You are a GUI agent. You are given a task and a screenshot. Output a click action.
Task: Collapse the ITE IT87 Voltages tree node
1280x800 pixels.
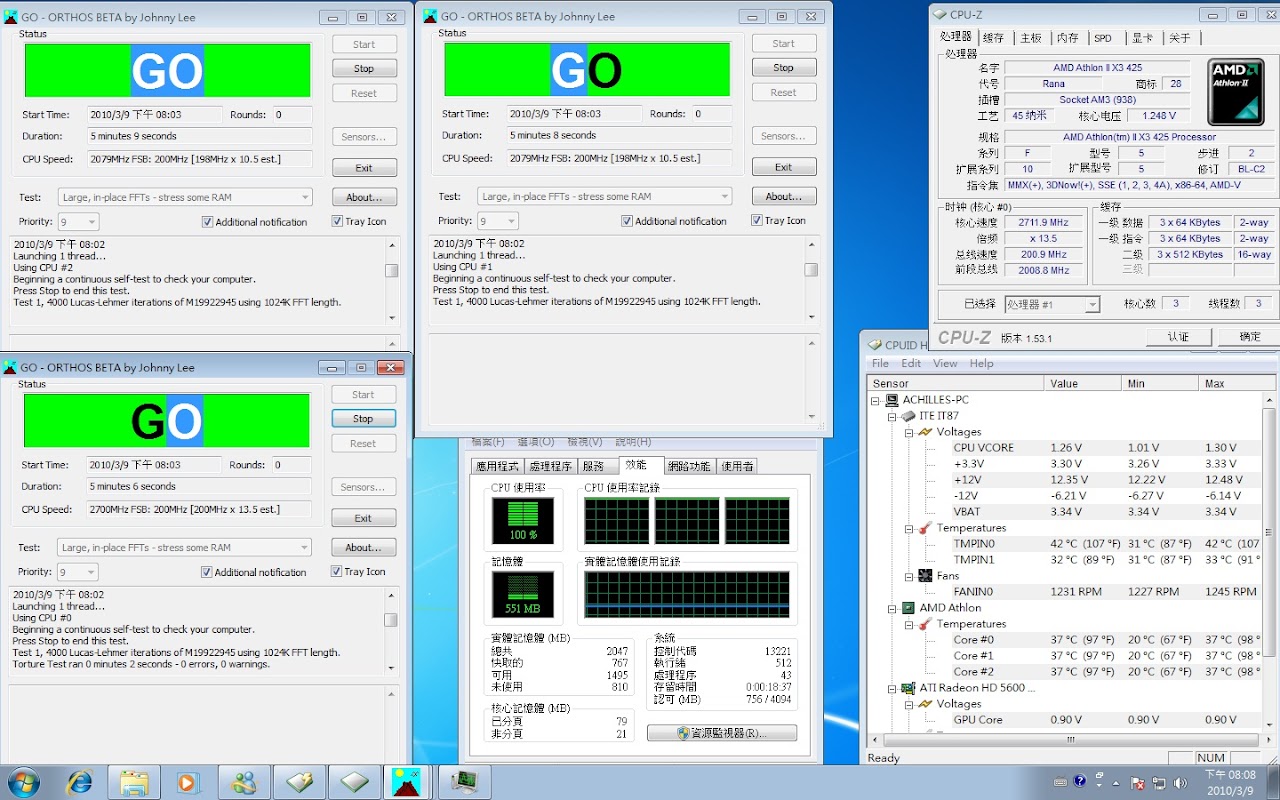[908, 432]
